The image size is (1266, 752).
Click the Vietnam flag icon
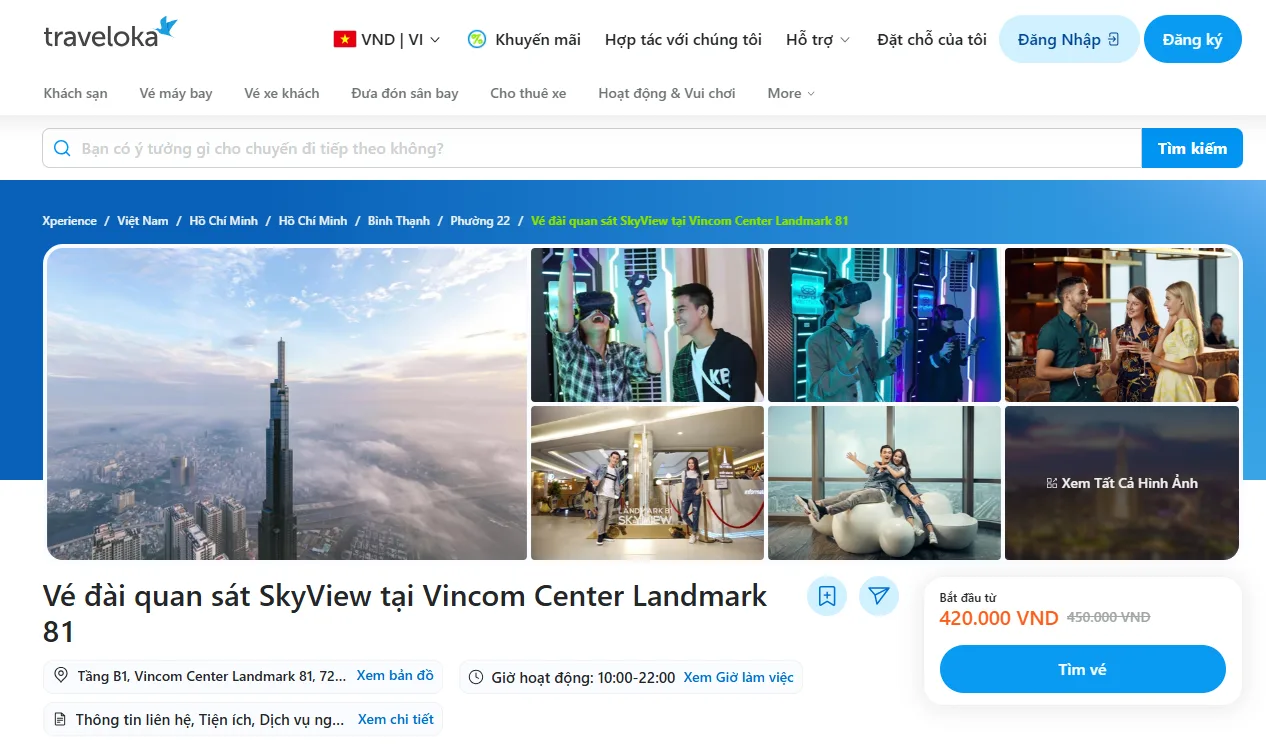pyautogui.click(x=345, y=40)
